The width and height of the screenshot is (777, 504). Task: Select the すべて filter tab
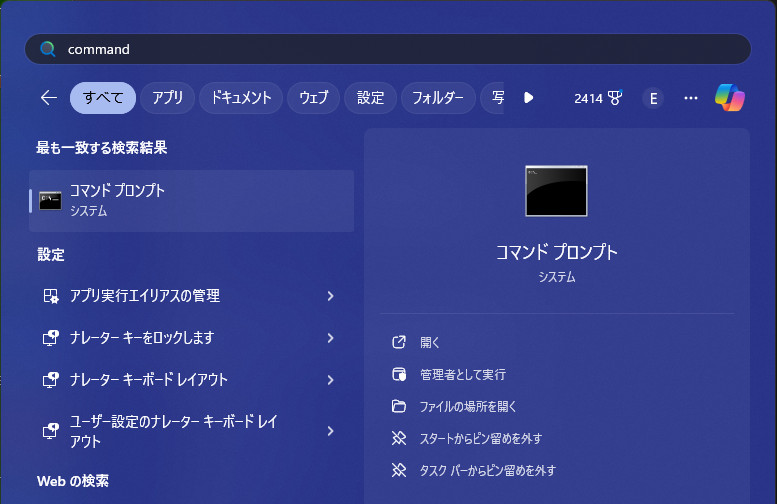click(103, 98)
